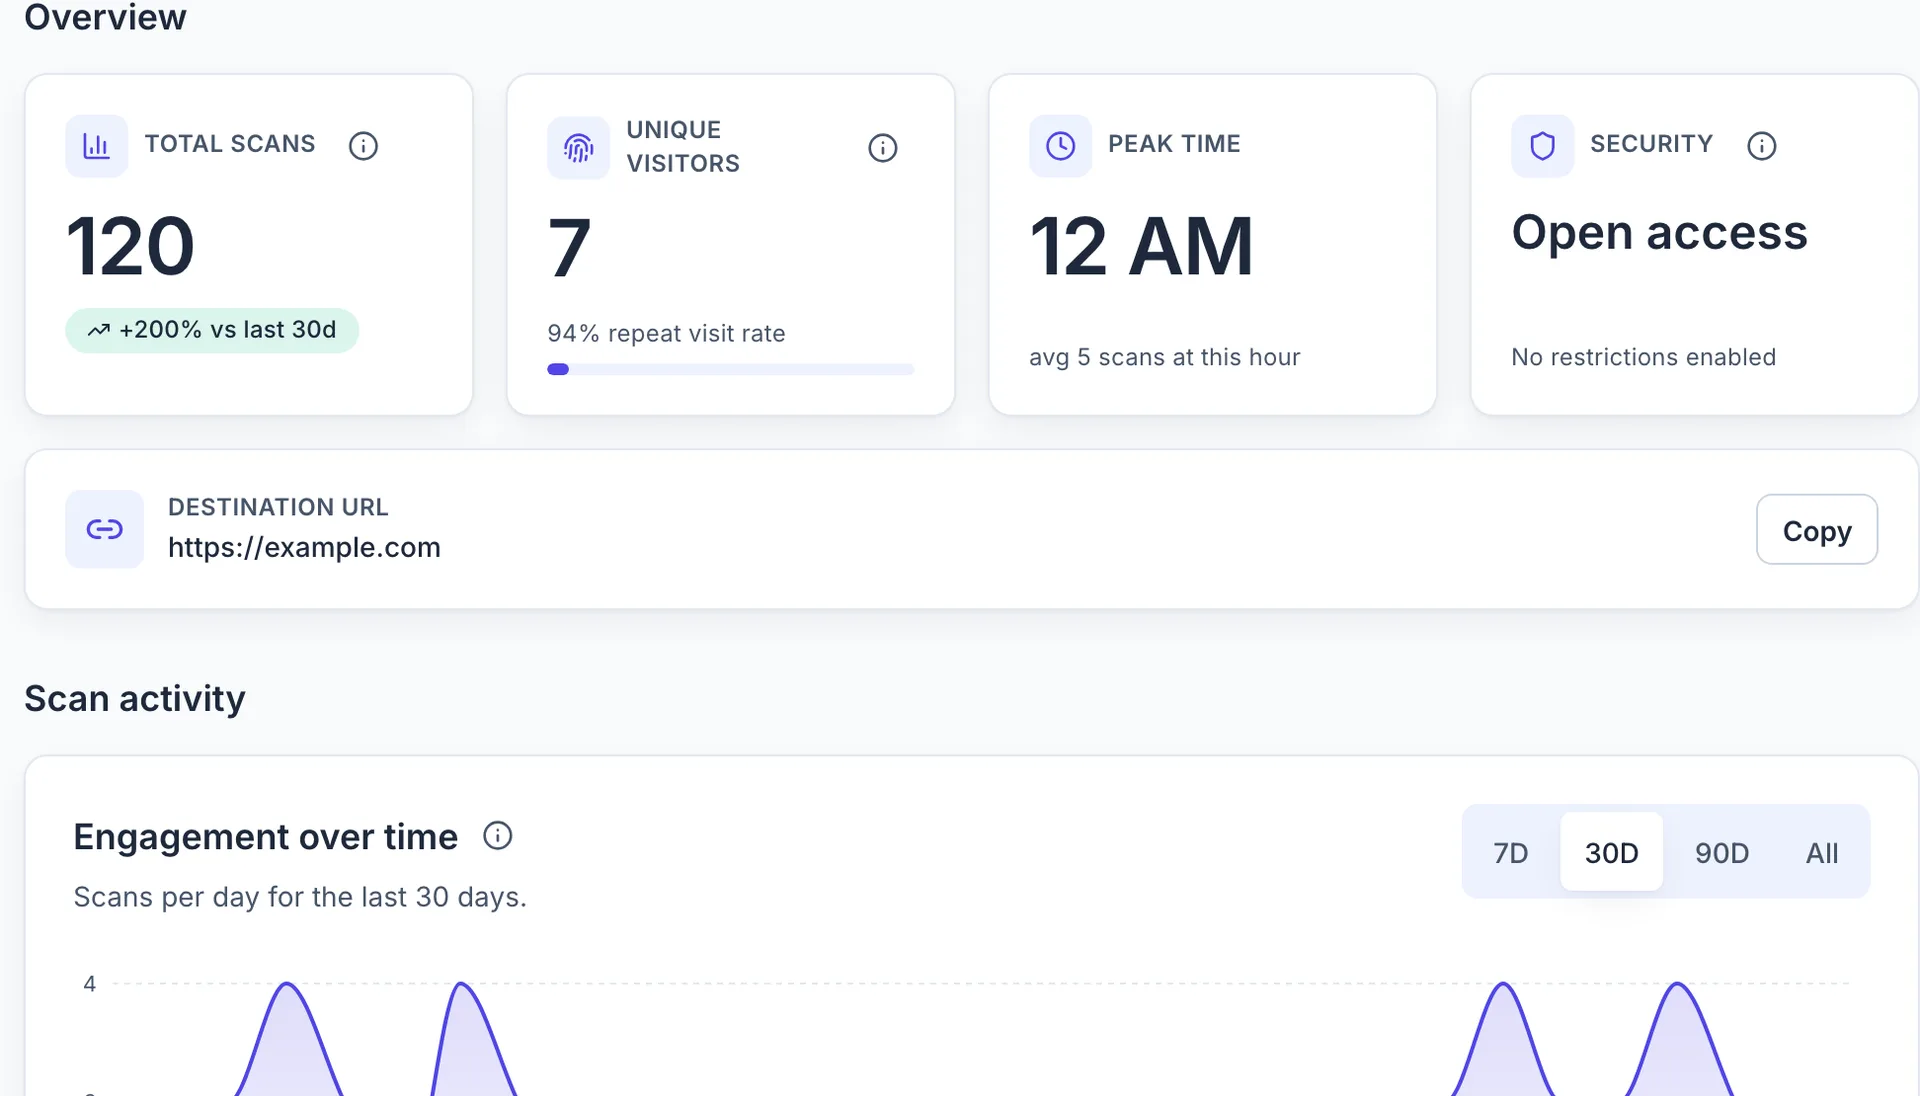Click the Overview heading

(105, 18)
